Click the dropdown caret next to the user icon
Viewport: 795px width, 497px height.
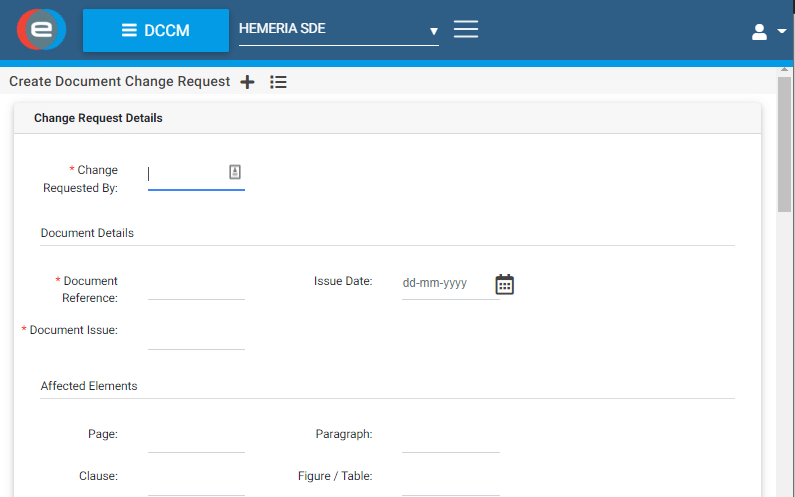coord(782,32)
